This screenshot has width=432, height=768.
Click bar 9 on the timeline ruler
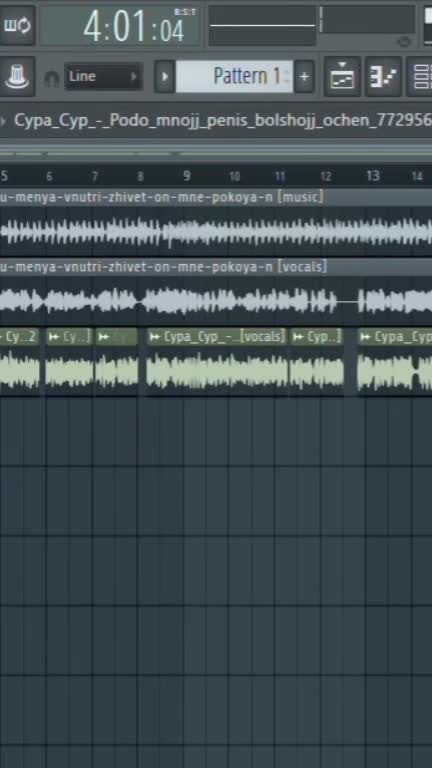[186, 176]
